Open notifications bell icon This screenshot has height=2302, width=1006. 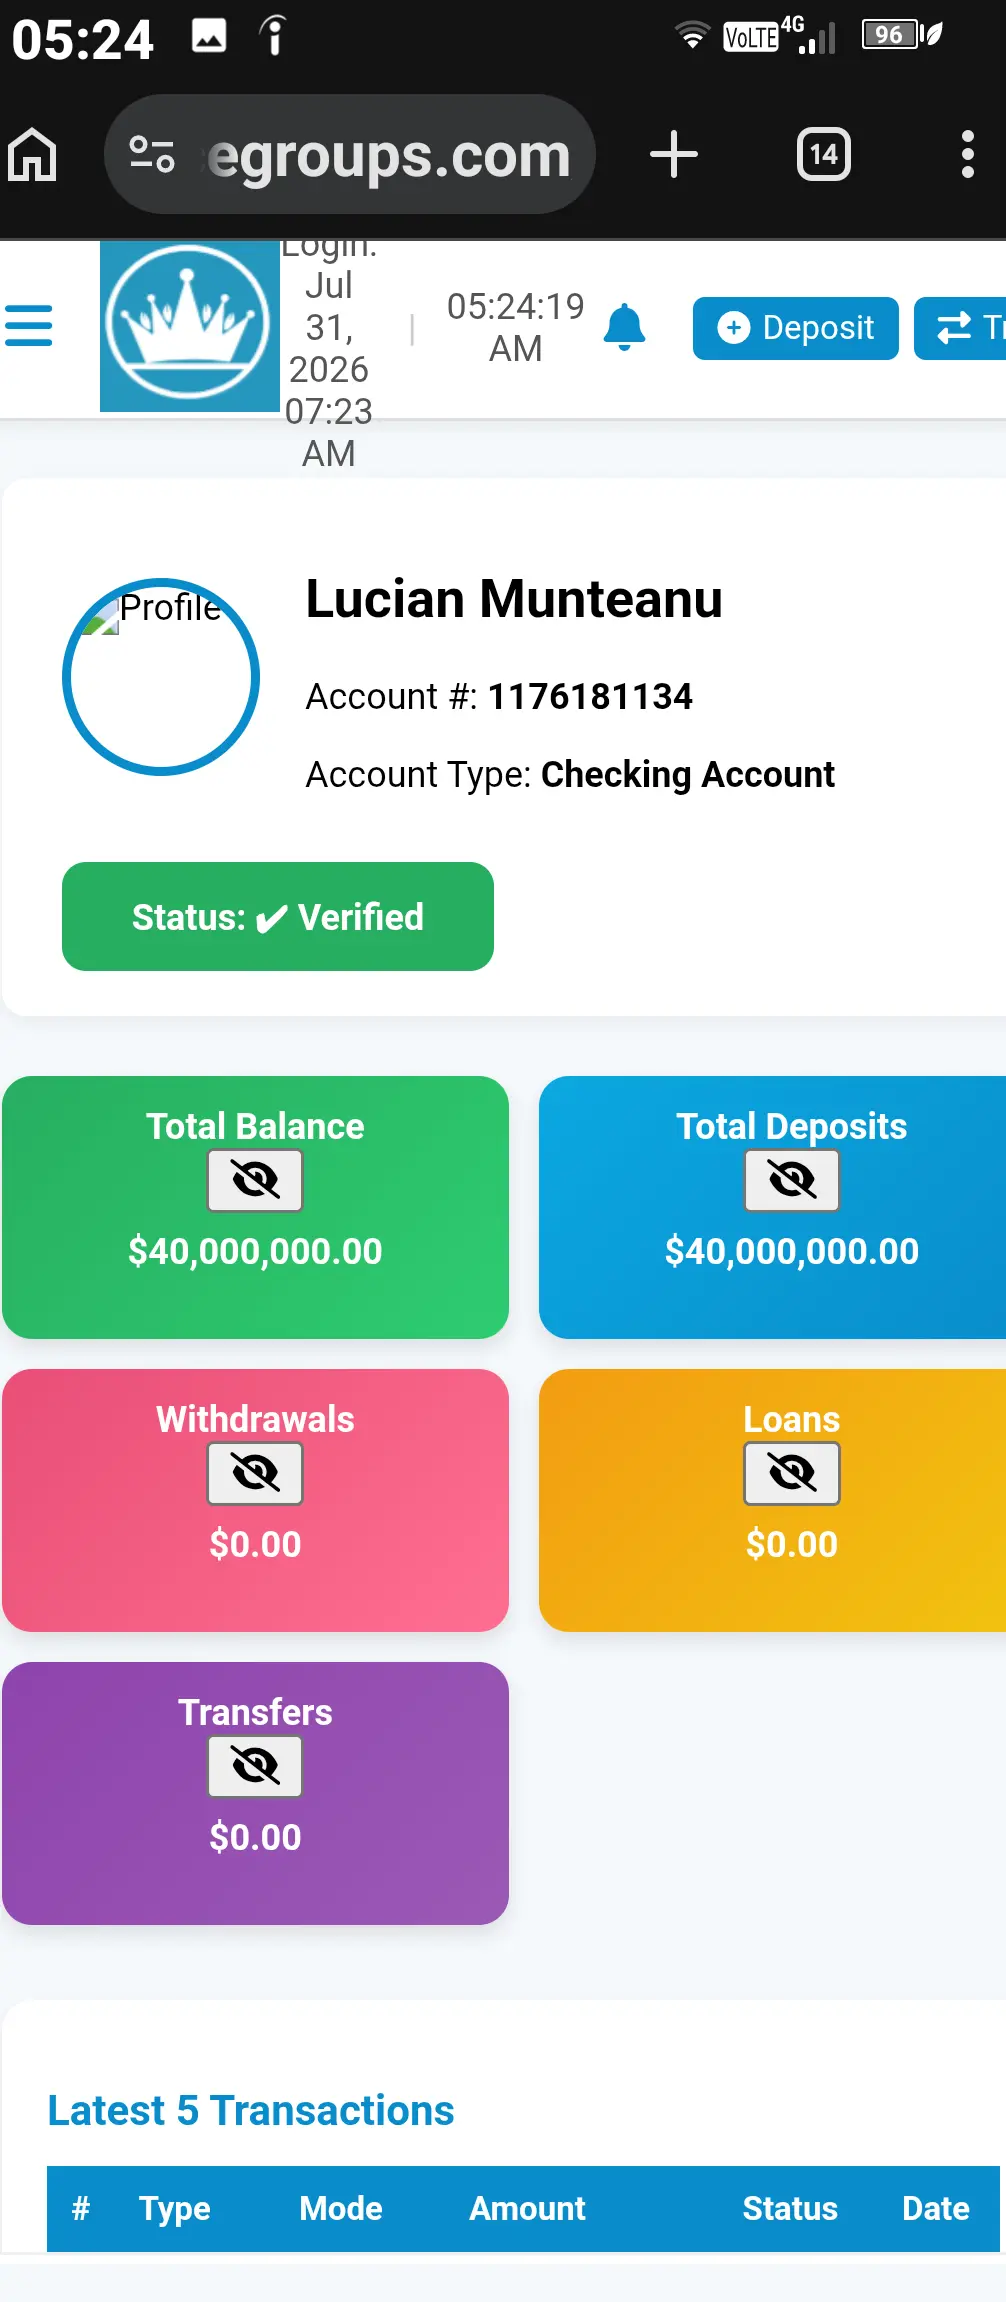(x=625, y=327)
